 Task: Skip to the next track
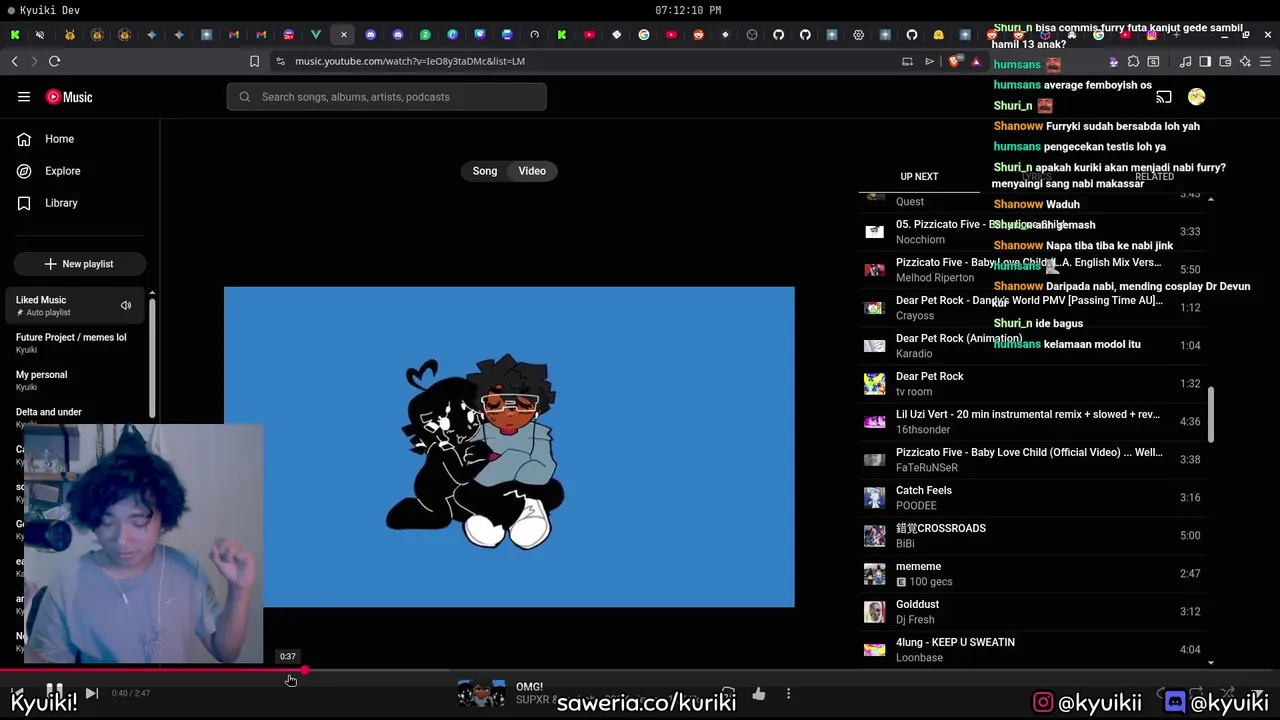point(91,692)
